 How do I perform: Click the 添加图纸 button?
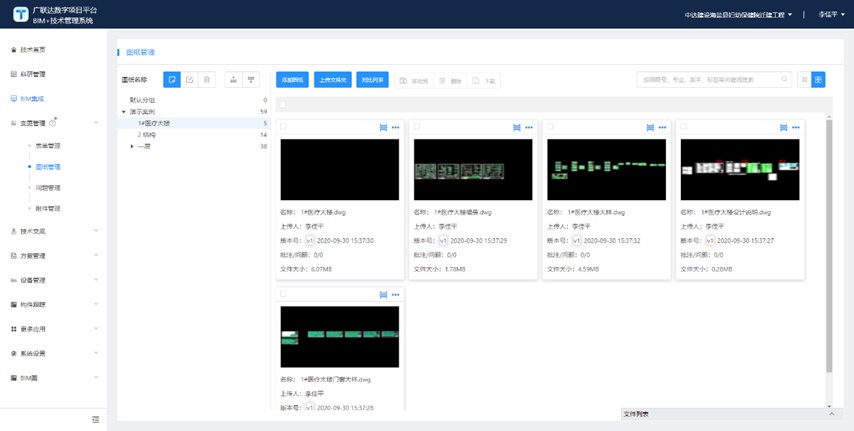click(292, 79)
